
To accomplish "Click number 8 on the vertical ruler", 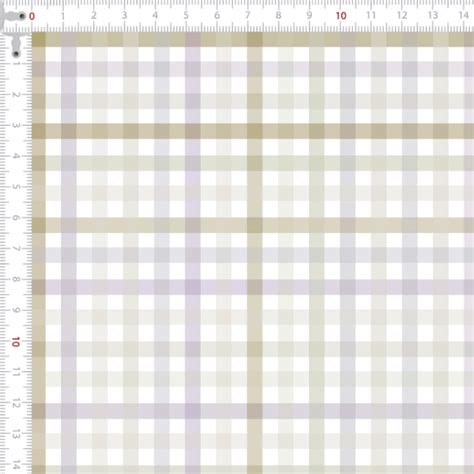I will (16, 279).
